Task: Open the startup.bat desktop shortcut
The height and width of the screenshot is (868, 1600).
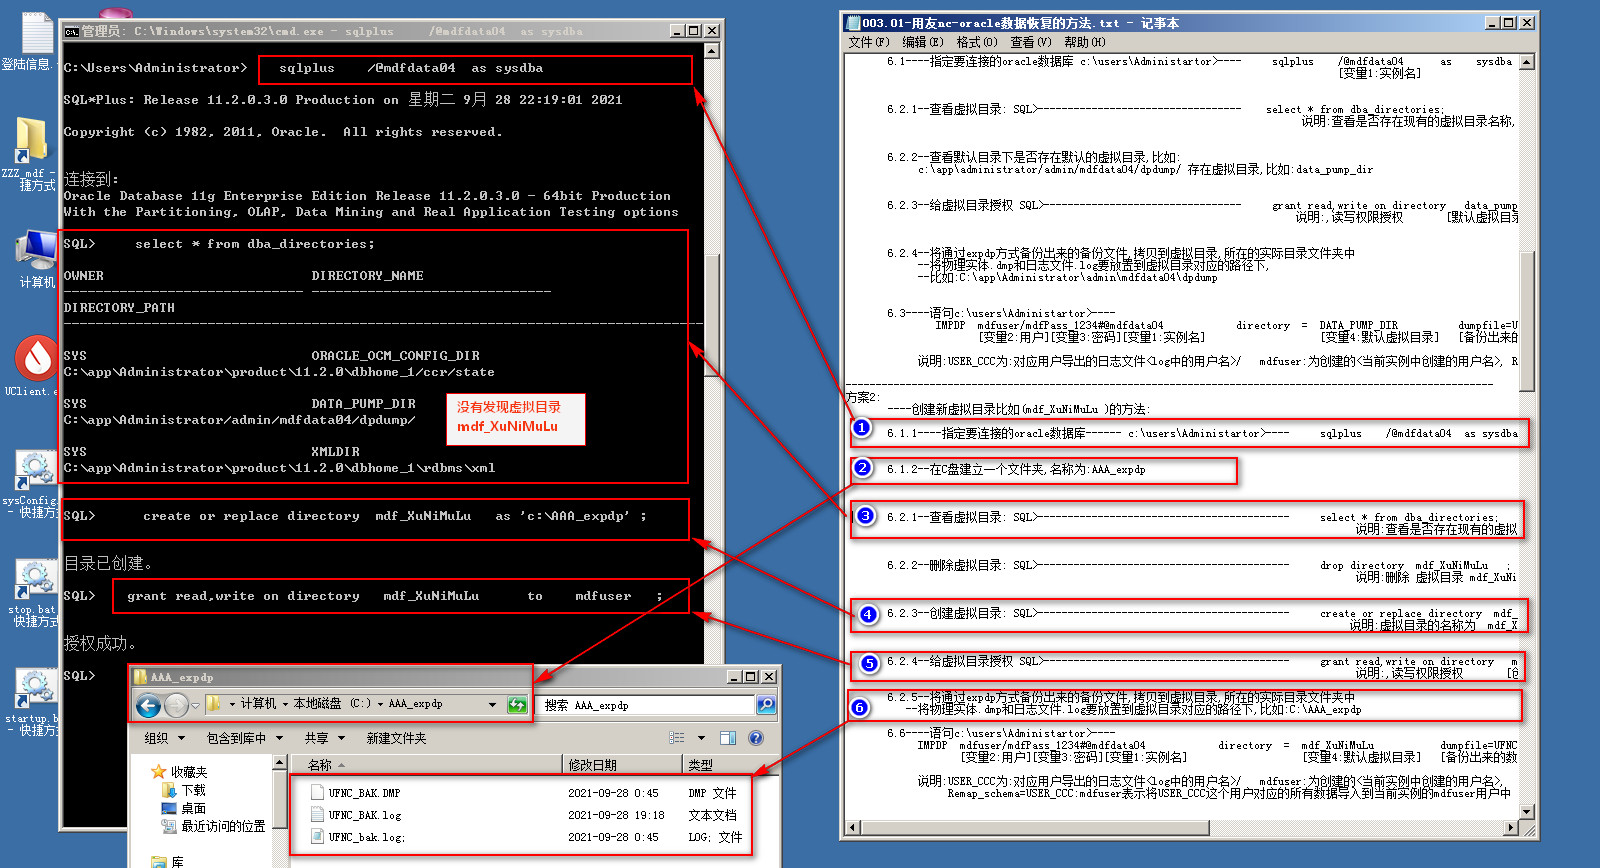Action: coord(34,697)
